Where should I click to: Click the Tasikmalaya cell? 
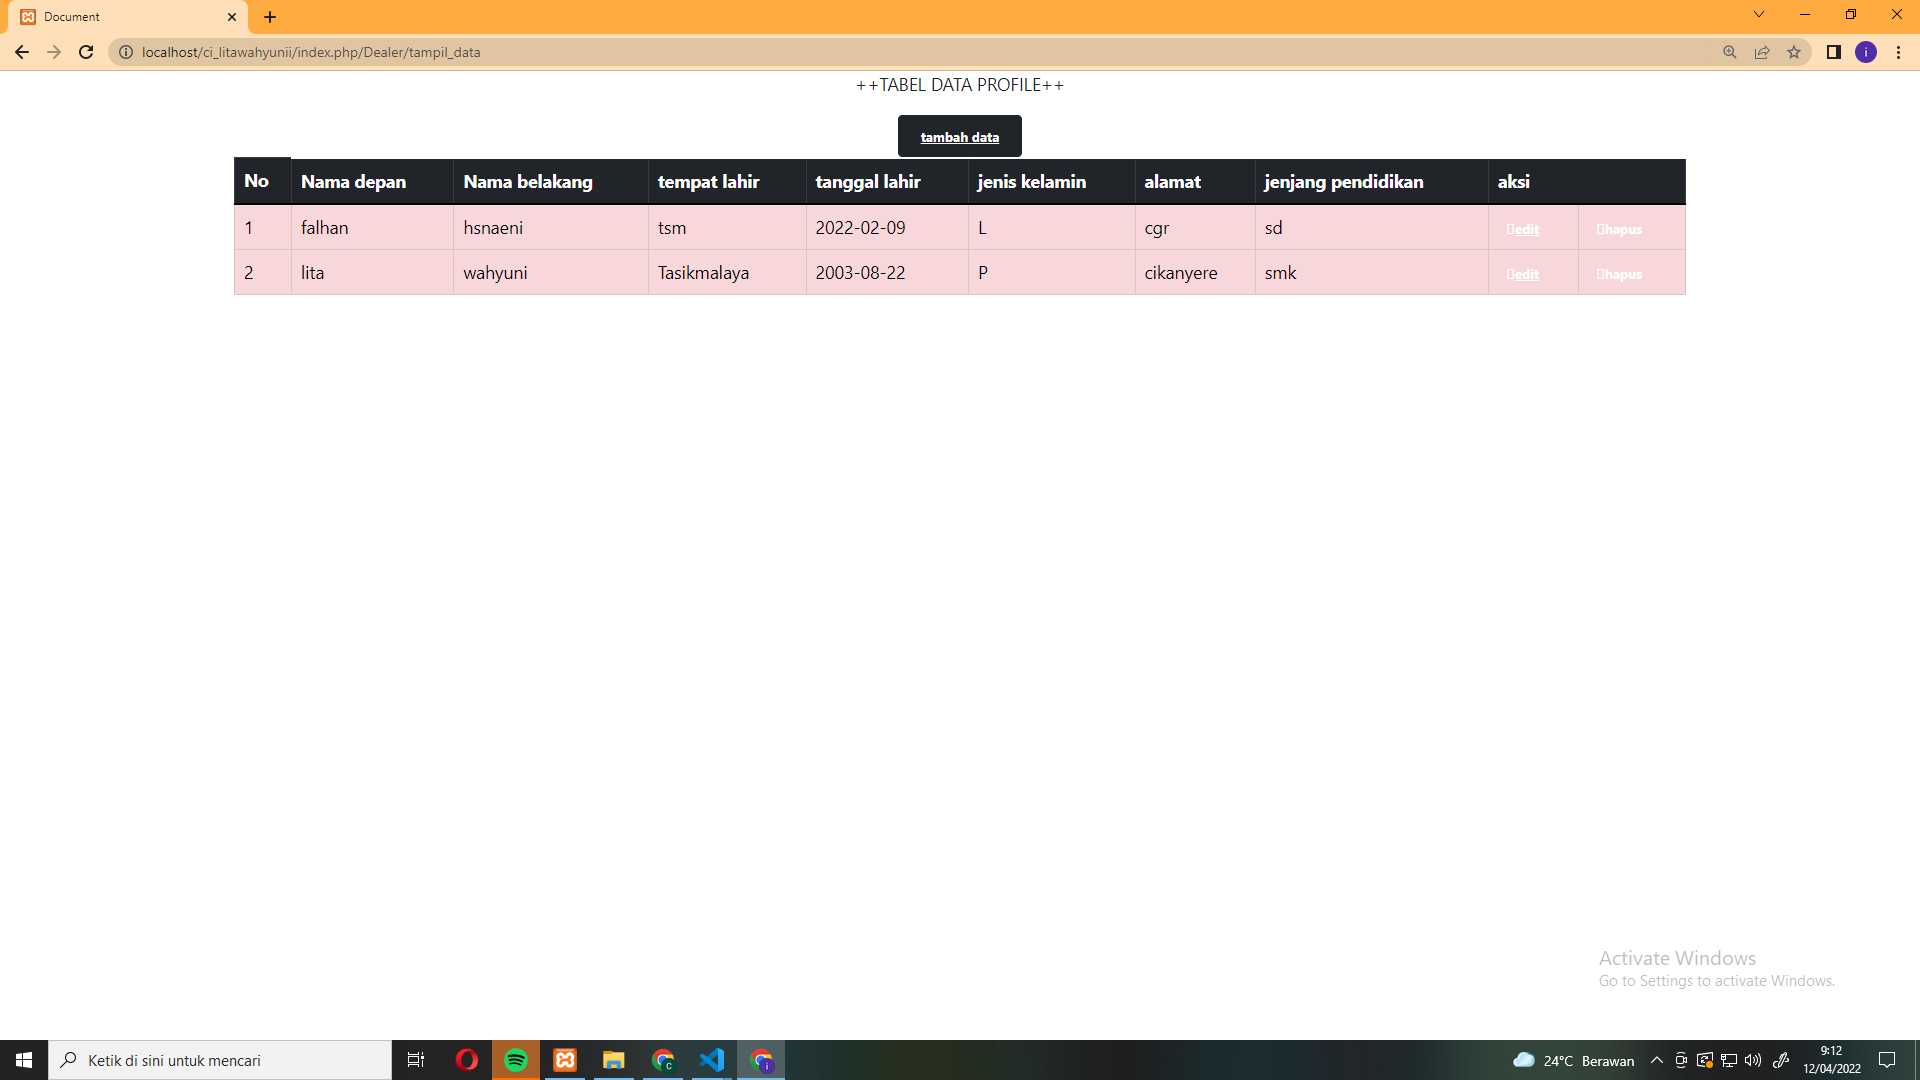727,273
